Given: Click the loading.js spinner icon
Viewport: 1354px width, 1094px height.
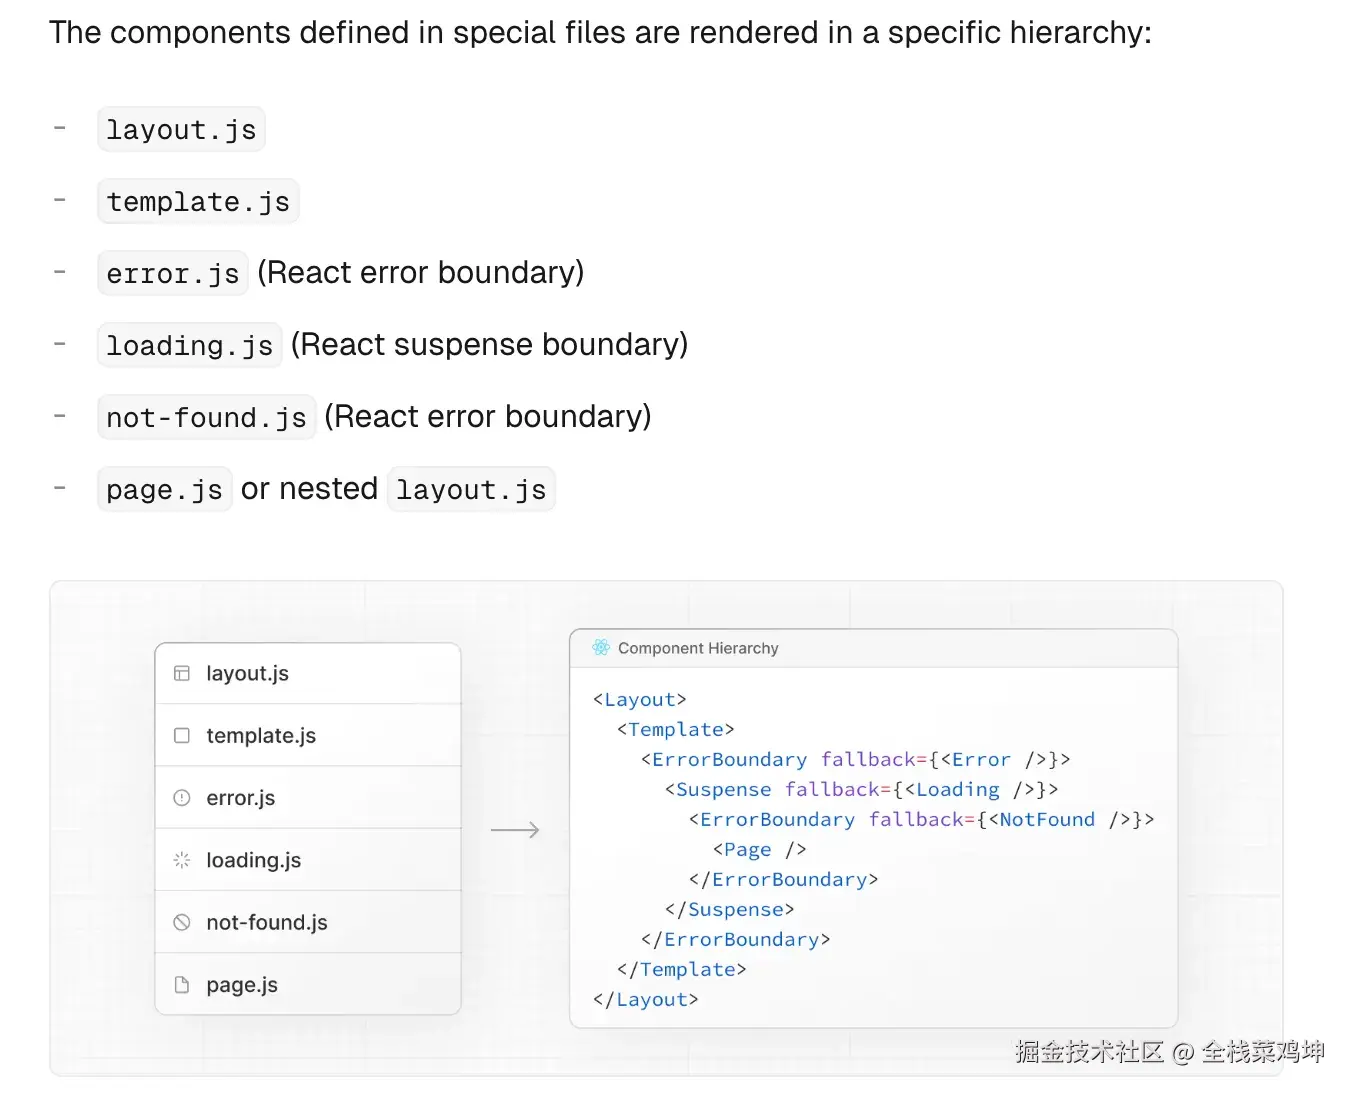Looking at the screenshot, I should 182,860.
